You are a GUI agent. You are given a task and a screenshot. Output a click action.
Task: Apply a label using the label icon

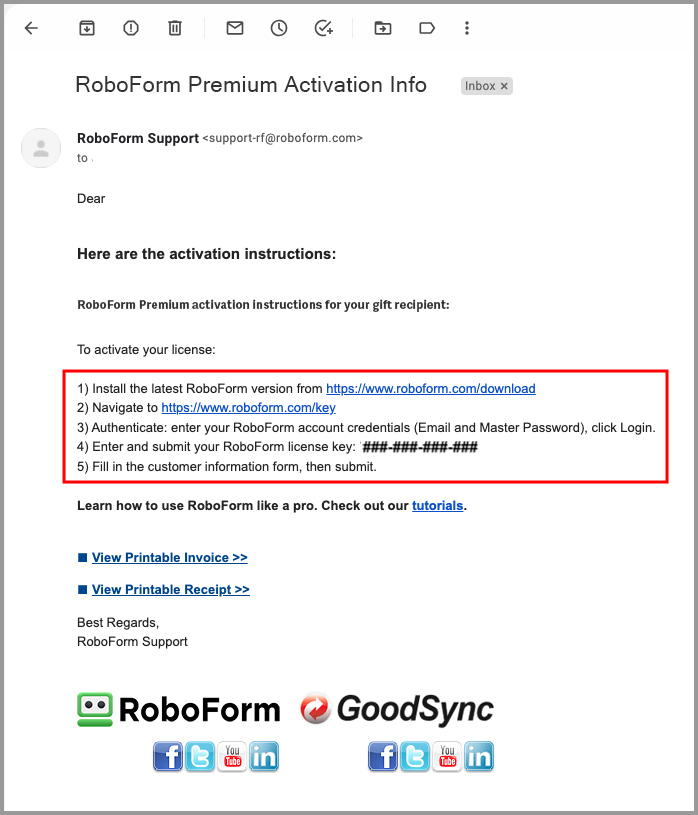(426, 28)
